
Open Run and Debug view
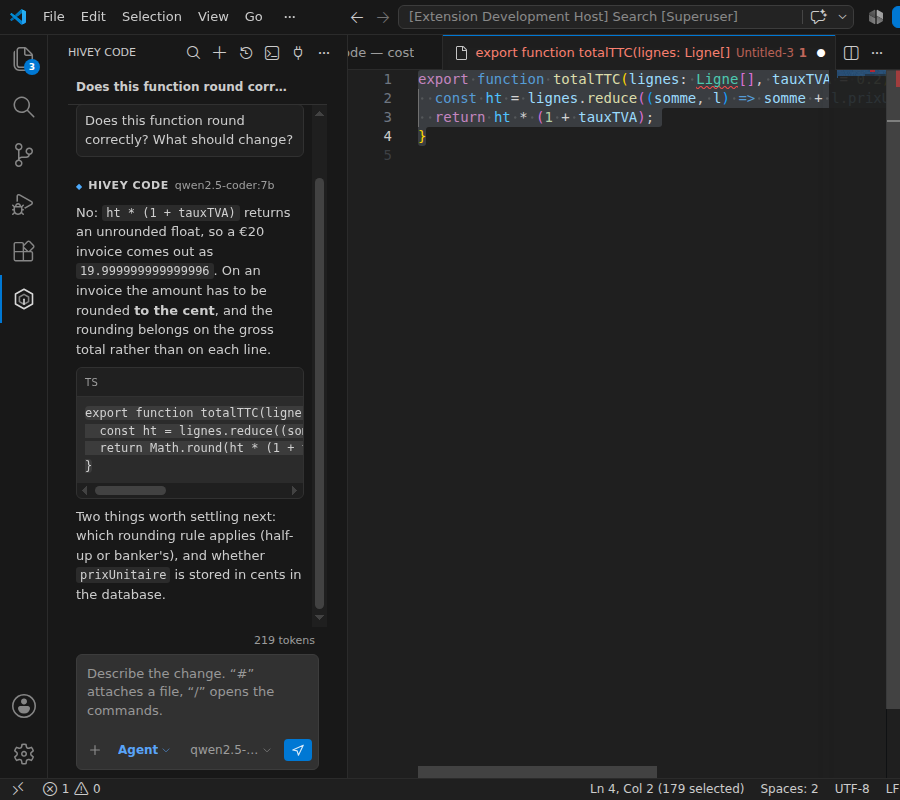pyautogui.click(x=24, y=203)
